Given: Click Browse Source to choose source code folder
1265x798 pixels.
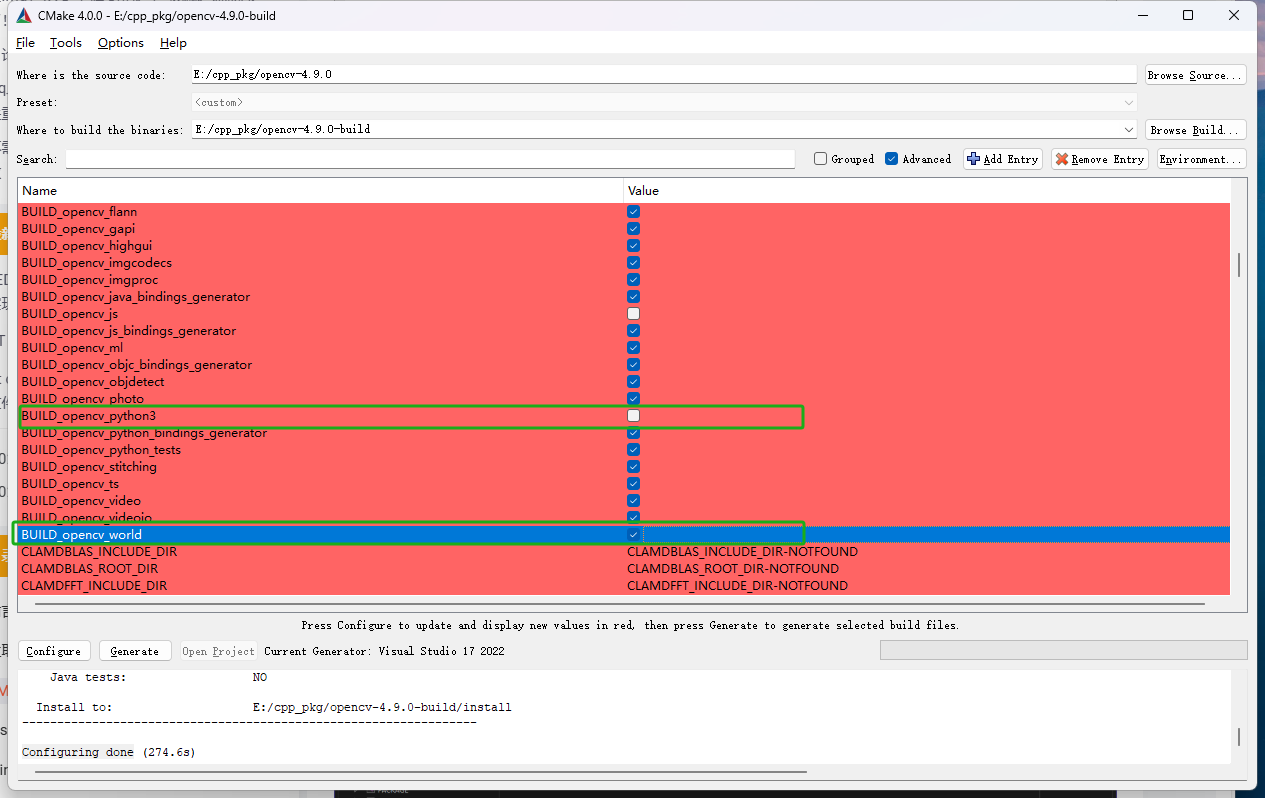Looking at the screenshot, I should [x=1194, y=74].
